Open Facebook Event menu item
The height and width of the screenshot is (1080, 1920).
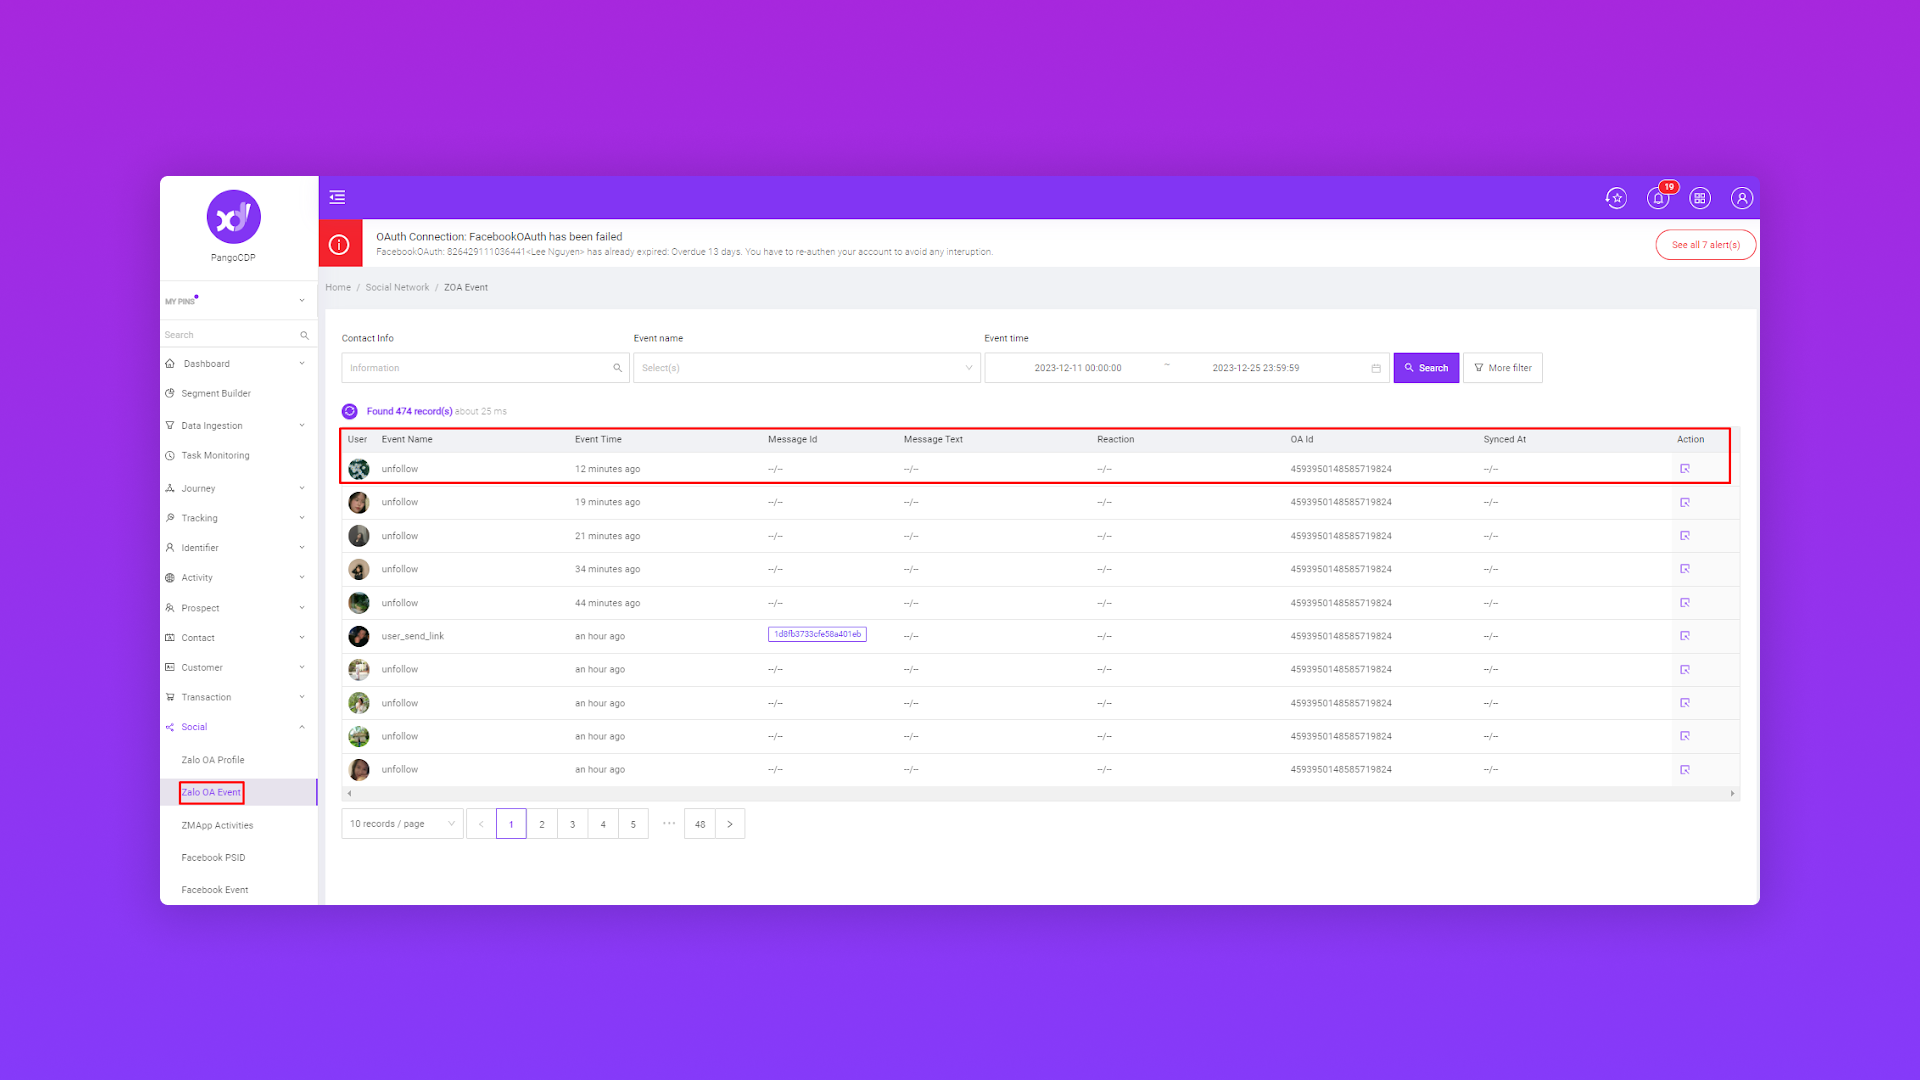tap(215, 890)
